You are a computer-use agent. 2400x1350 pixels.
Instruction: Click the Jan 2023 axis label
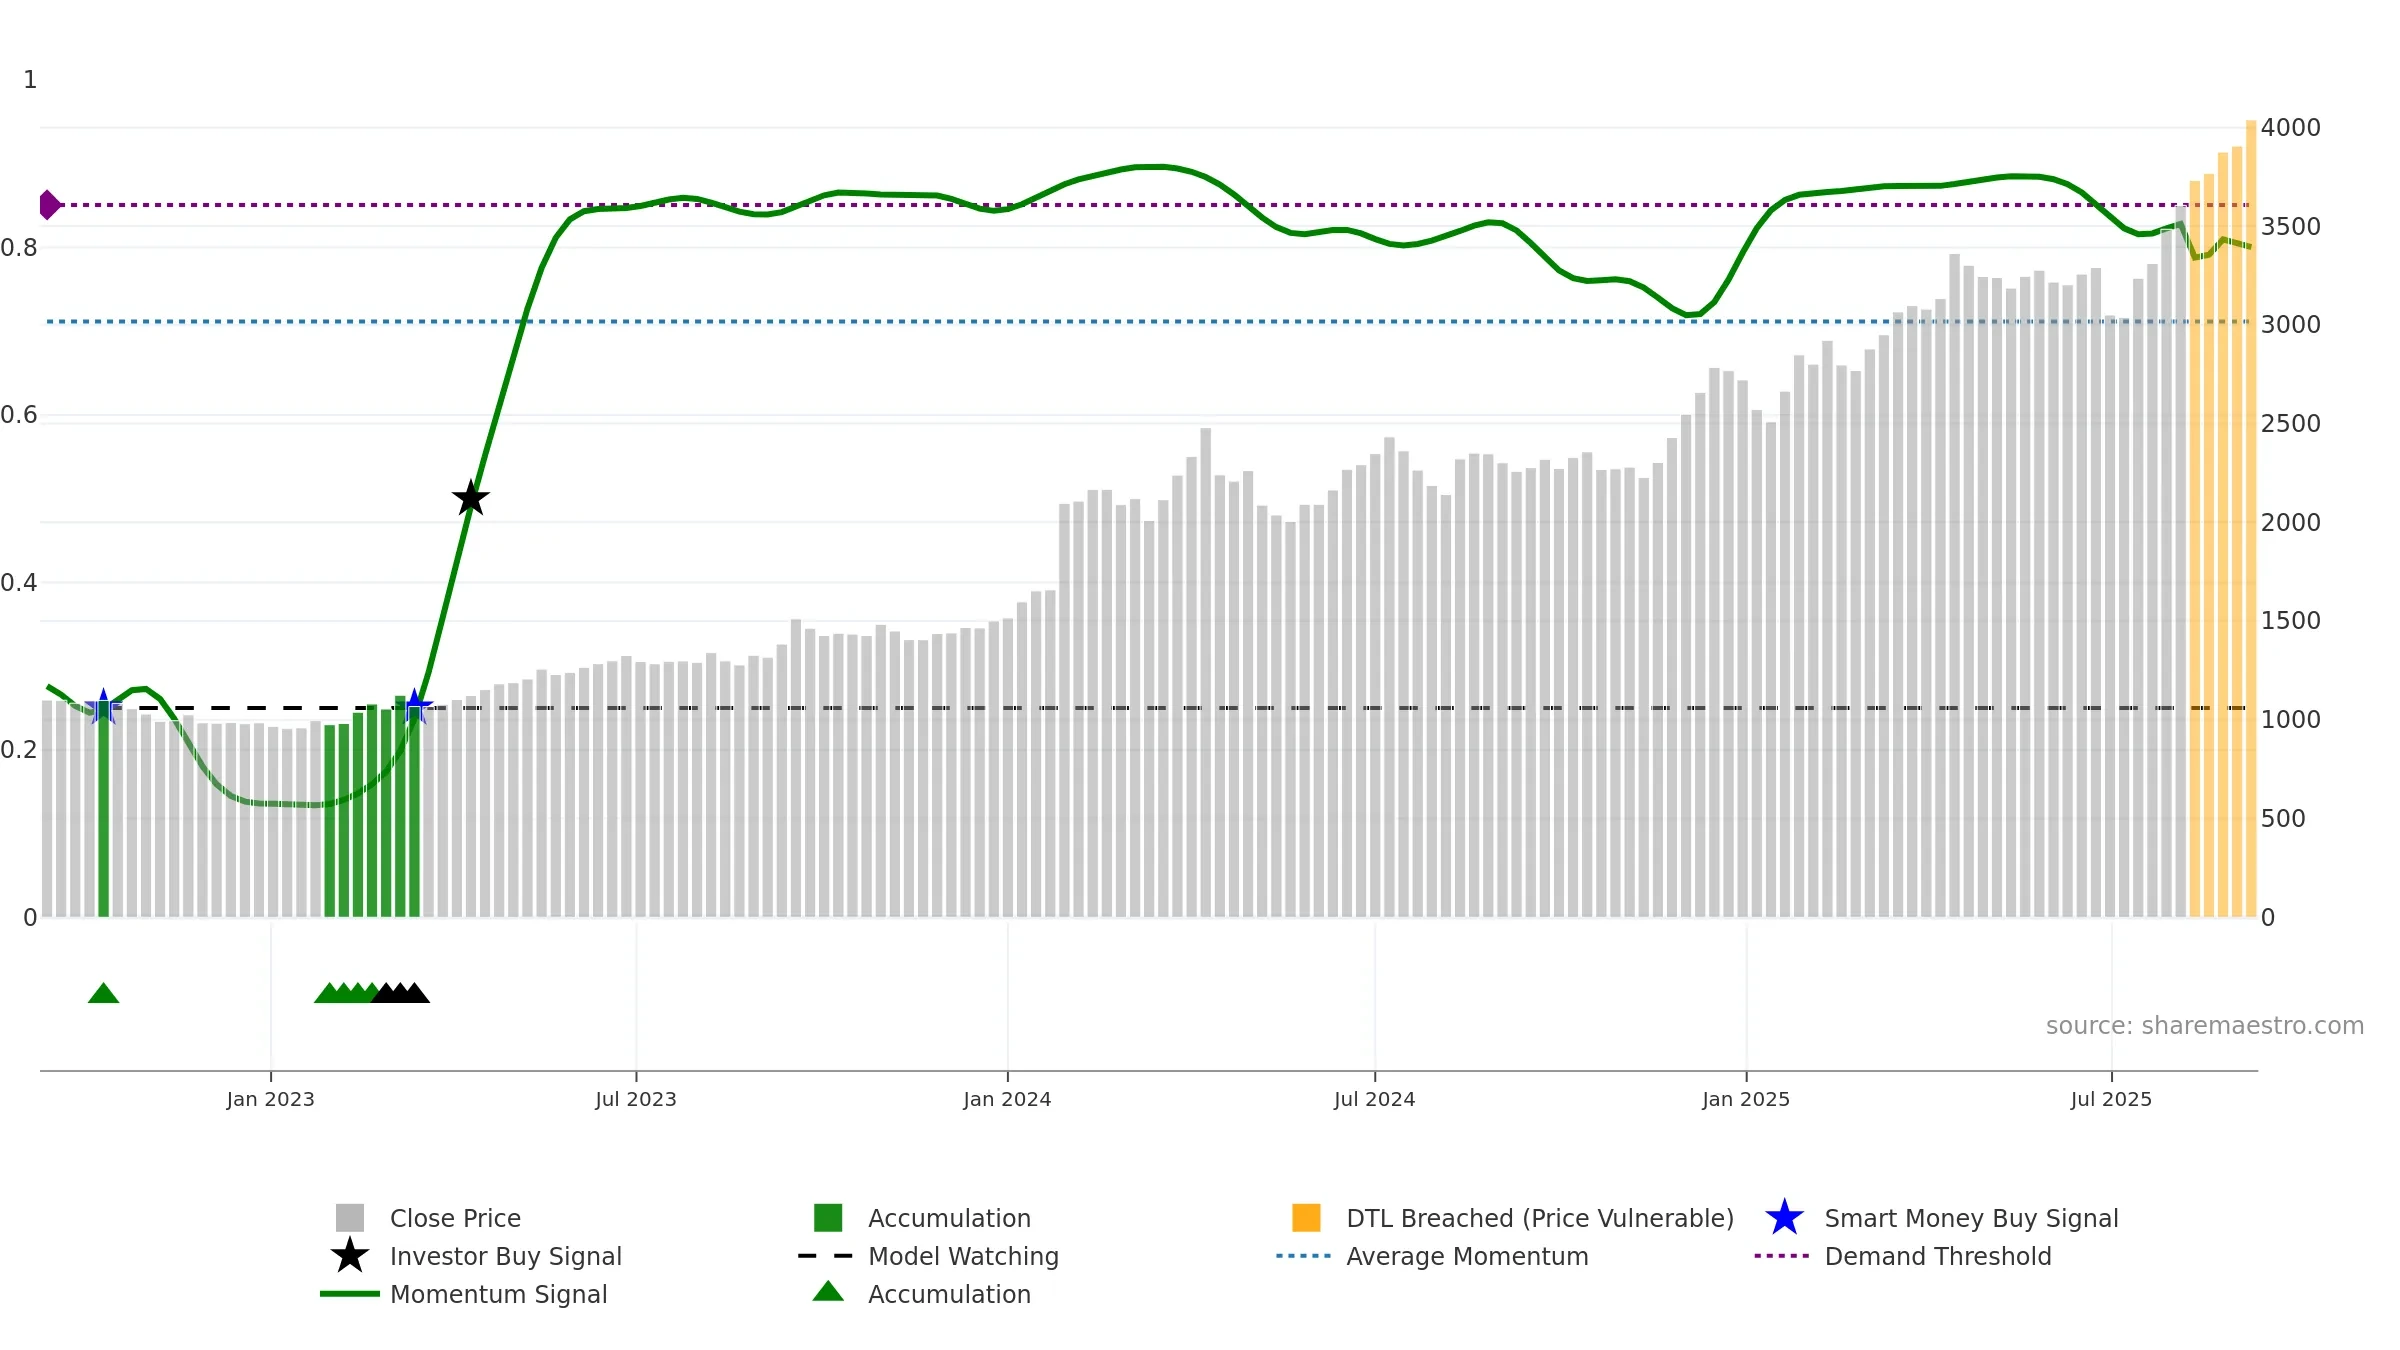point(271,1099)
